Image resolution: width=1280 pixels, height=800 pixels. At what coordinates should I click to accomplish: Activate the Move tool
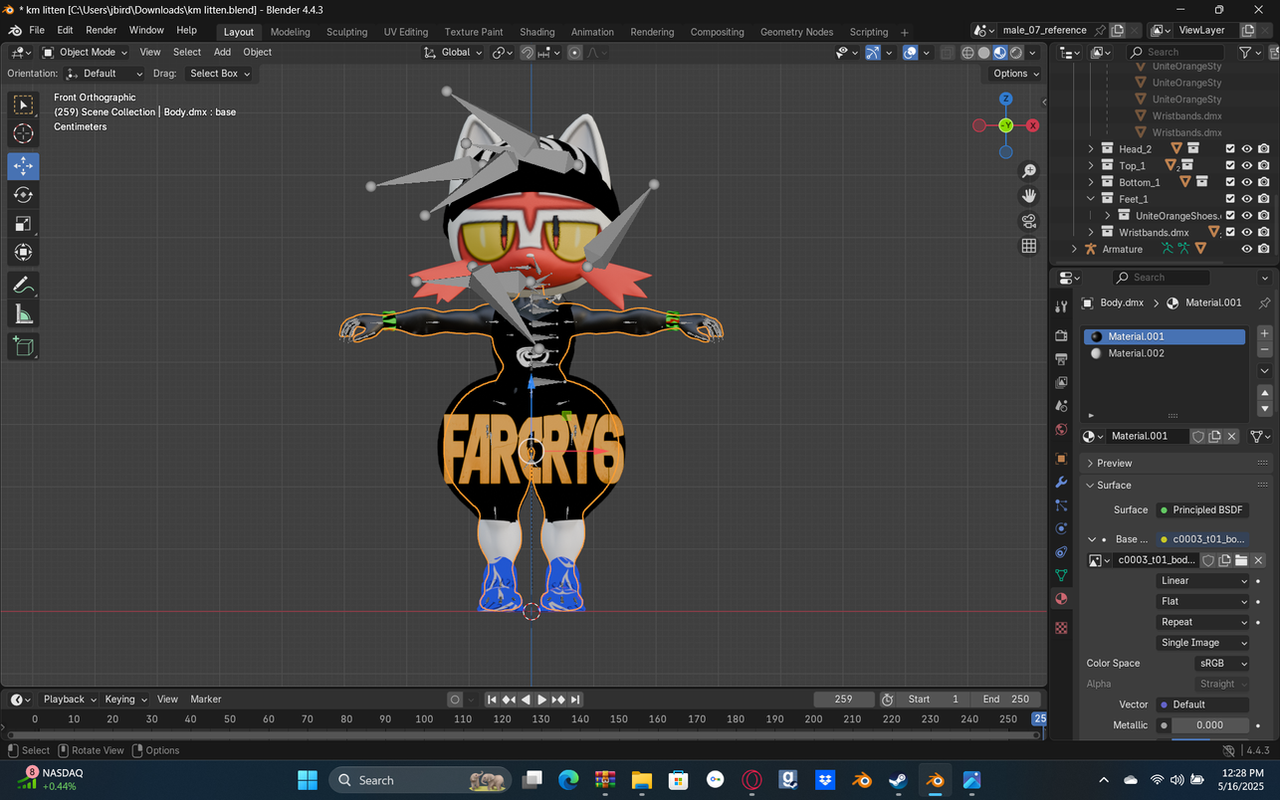tap(23, 165)
